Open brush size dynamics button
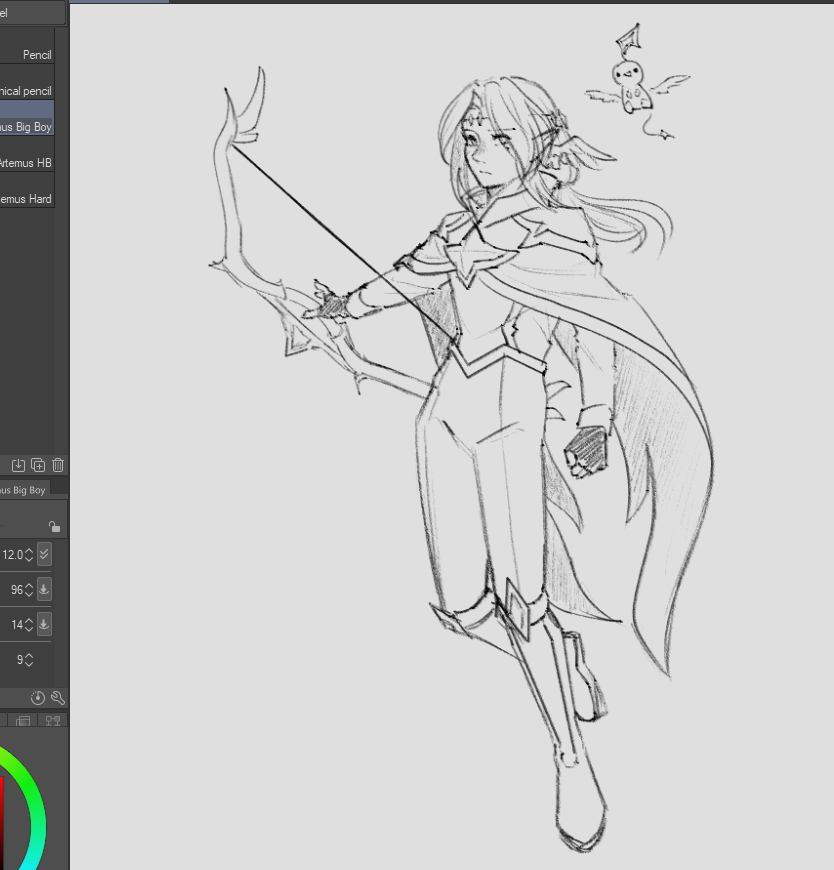The image size is (834, 870). (x=44, y=555)
